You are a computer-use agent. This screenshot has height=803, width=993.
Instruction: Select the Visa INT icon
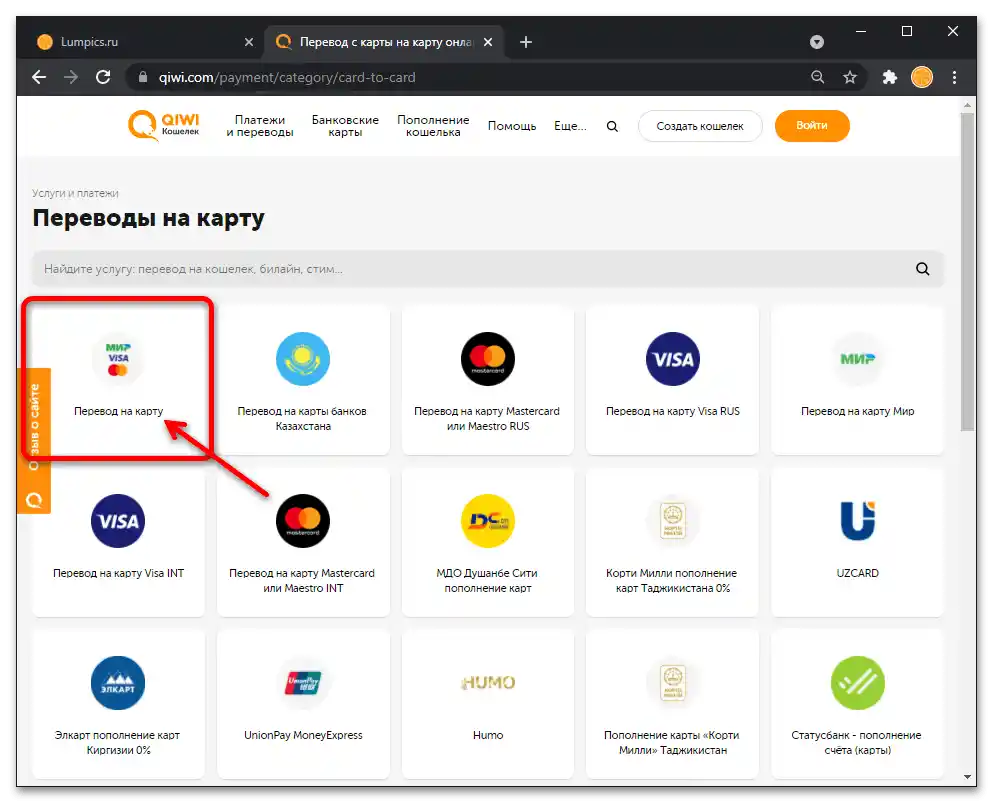[x=118, y=521]
